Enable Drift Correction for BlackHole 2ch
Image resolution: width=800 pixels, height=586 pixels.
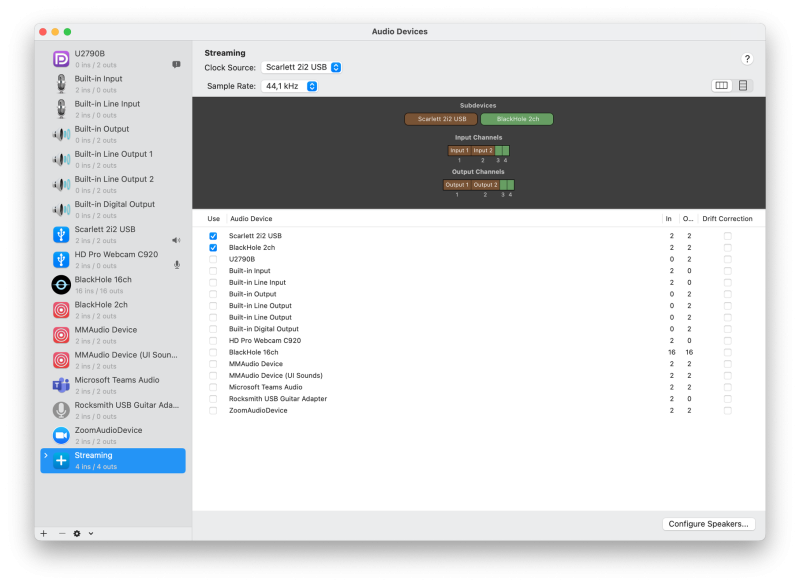(728, 248)
